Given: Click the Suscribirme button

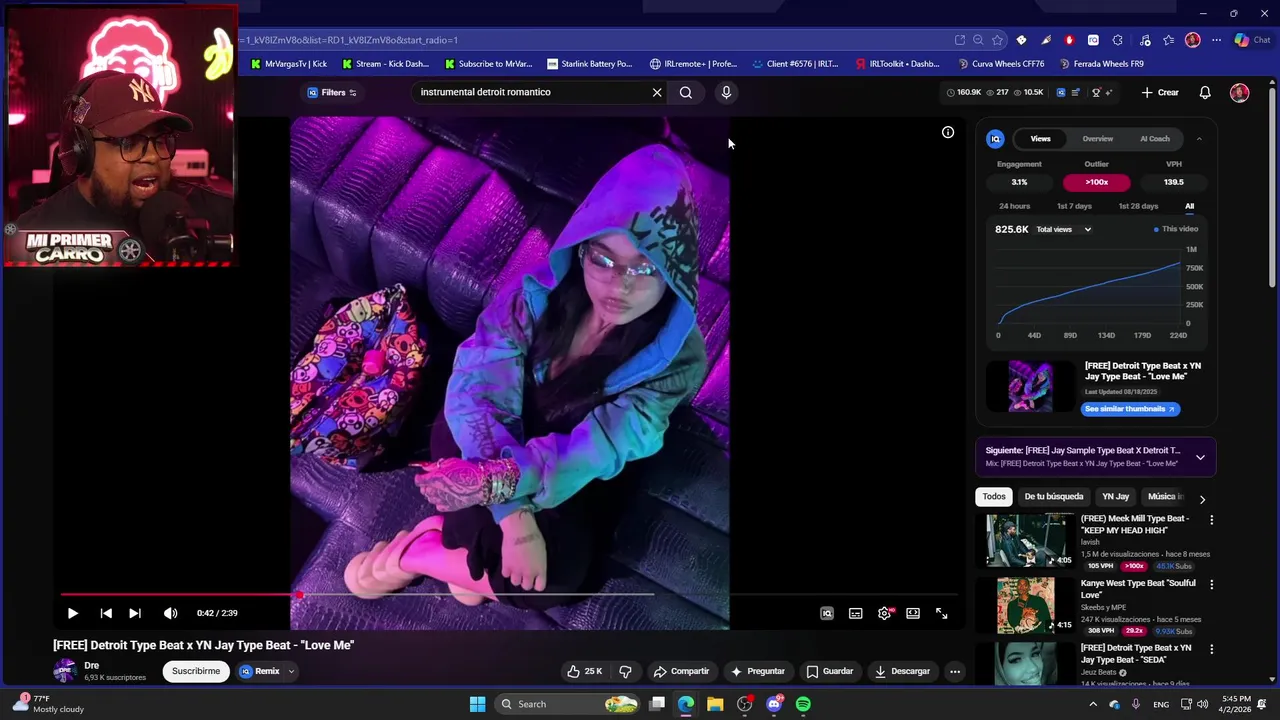Looking at the screenshot, I should pos(196,671).
